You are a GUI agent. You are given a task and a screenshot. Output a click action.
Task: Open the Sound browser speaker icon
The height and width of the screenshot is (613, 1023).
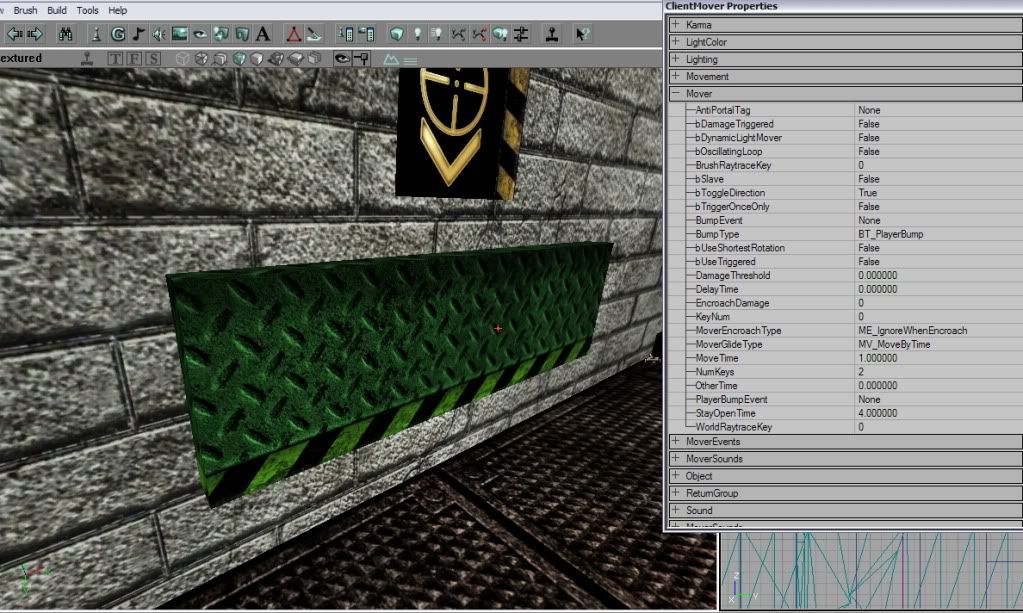click(x=159, y=34)
